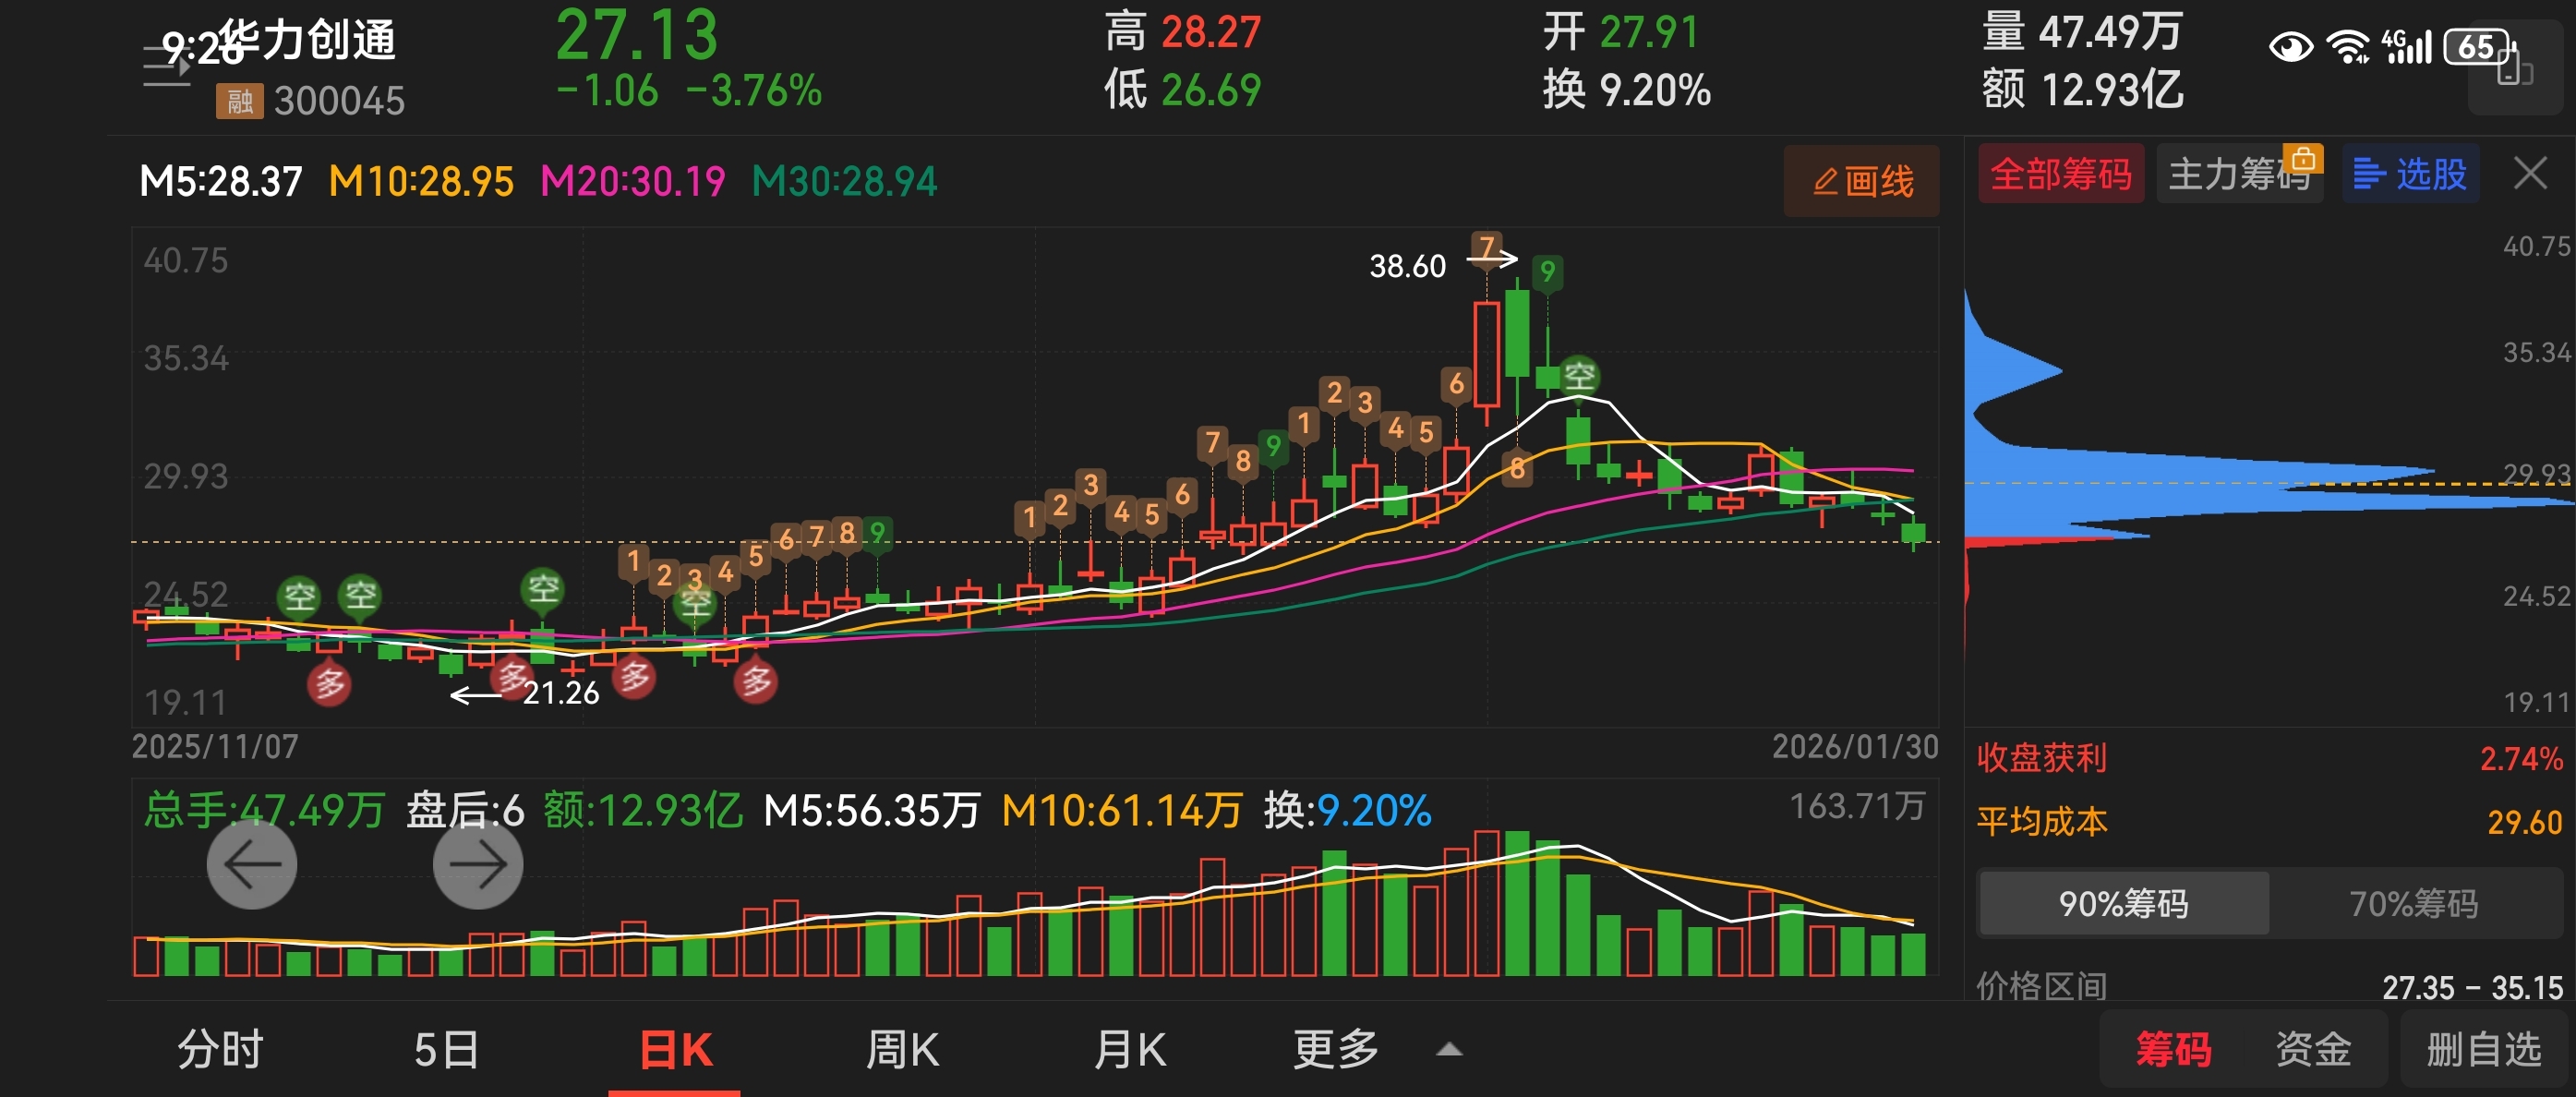
Task: Close the chip distribution panel with X
Action: (x=2530, y=174)
